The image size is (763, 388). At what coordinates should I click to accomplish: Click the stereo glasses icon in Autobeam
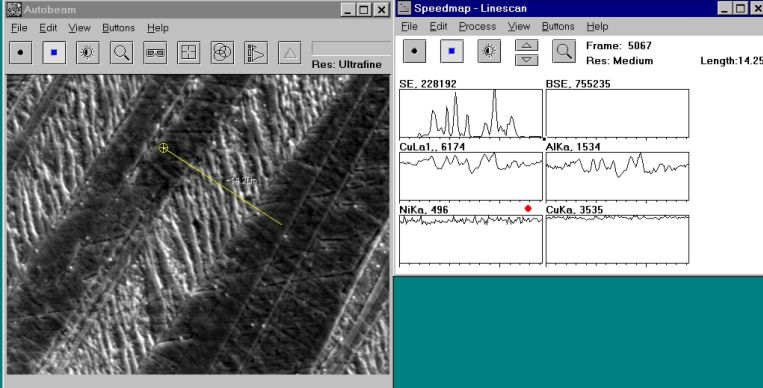point(155,53)
